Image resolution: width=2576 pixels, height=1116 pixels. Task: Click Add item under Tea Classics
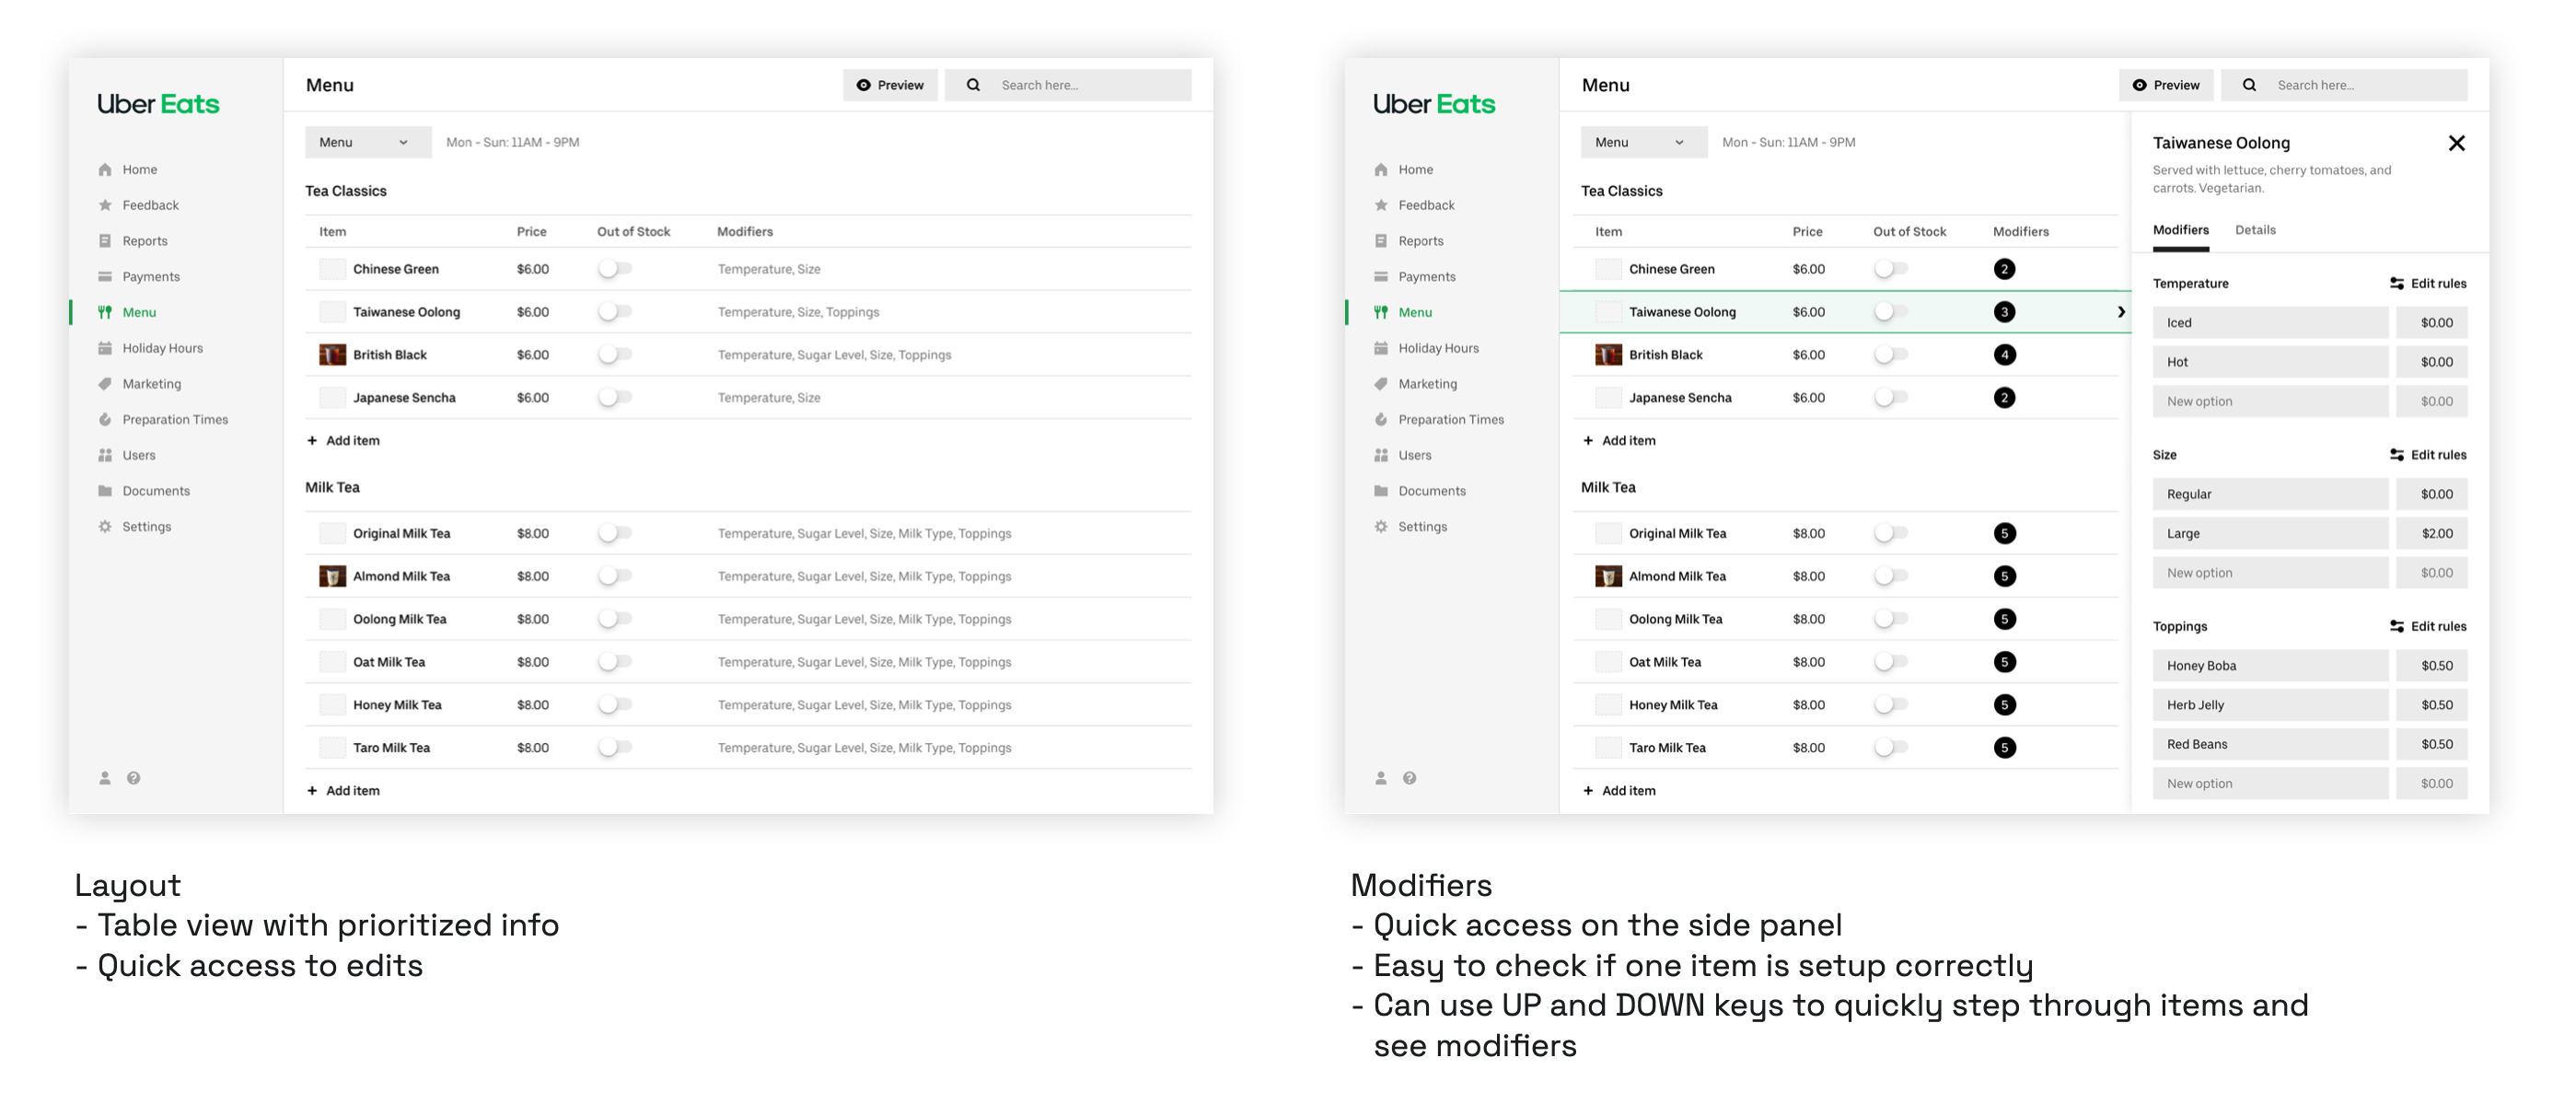click(x=344, y=440)
